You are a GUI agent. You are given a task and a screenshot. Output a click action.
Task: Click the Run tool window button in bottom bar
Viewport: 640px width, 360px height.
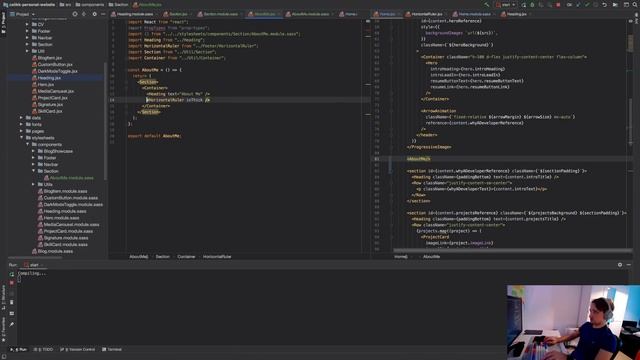18,349
